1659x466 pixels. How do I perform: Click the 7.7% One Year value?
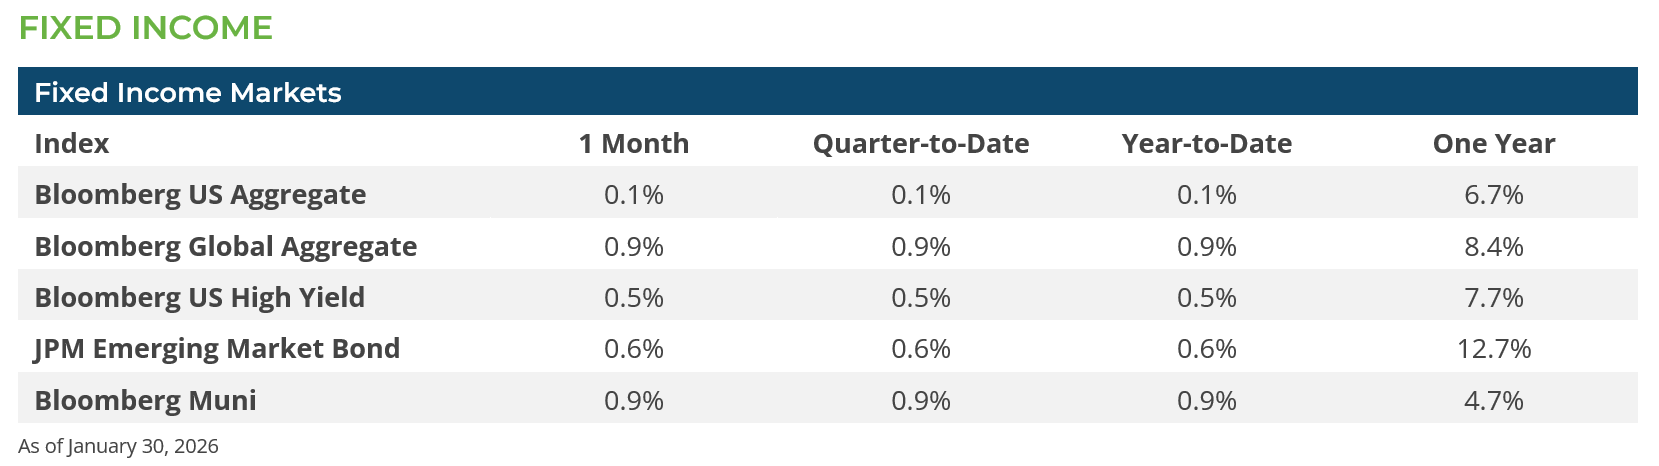(x=1494, y=298)
